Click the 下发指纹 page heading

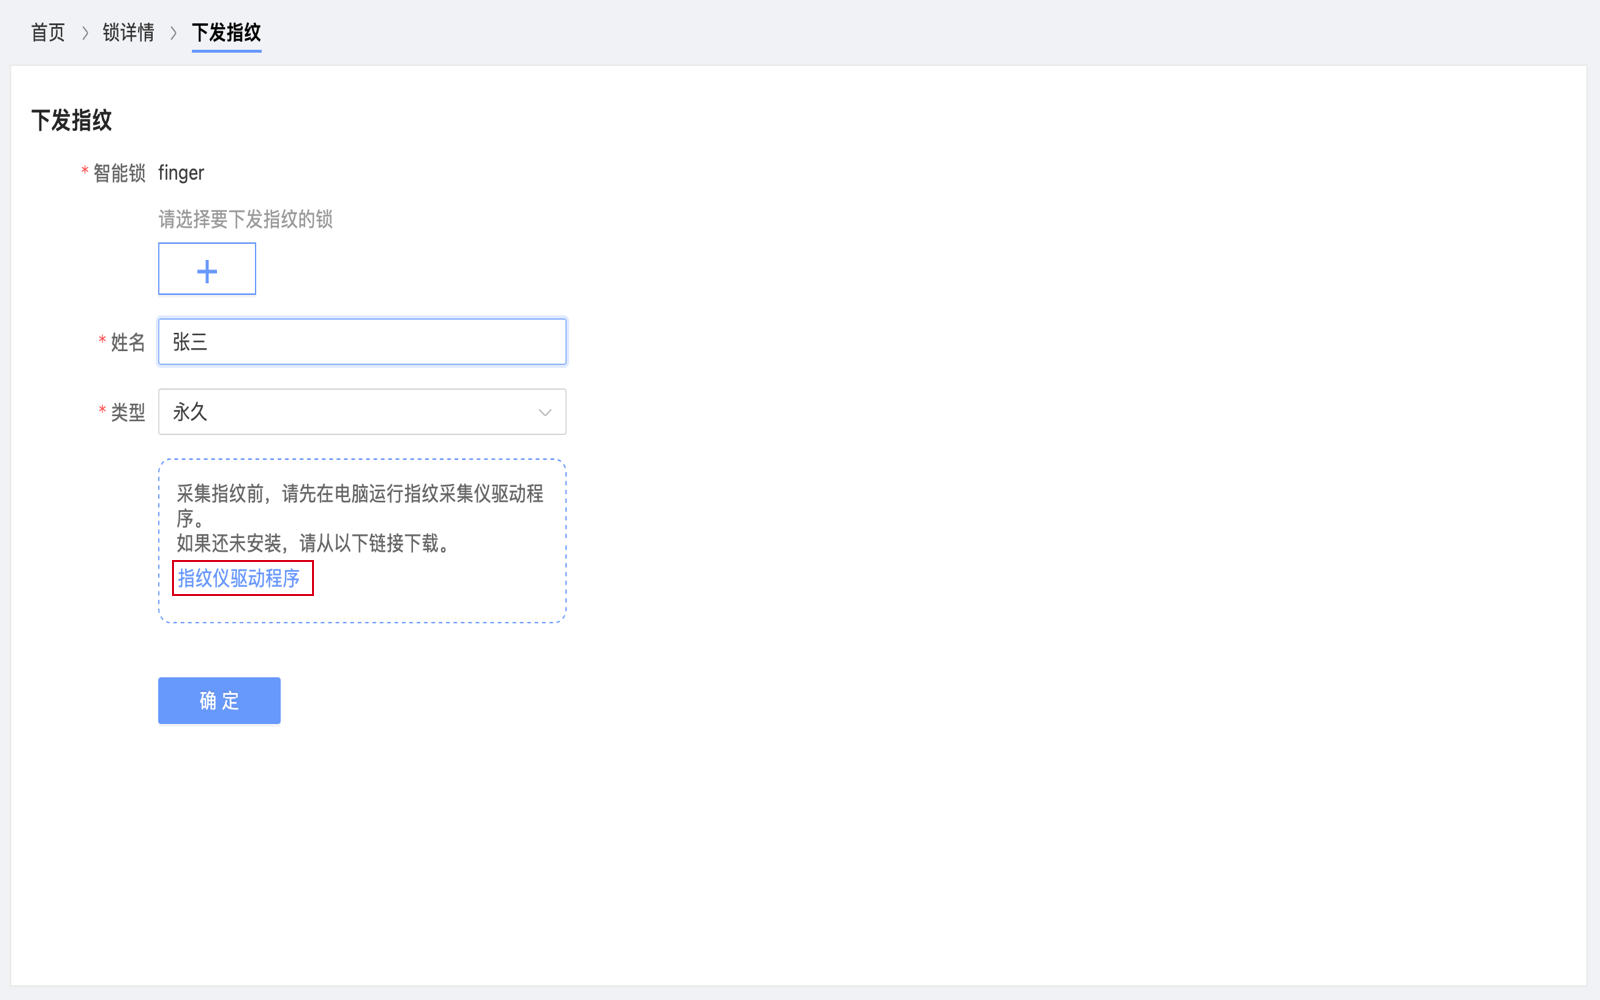click(x=72, y=120)
